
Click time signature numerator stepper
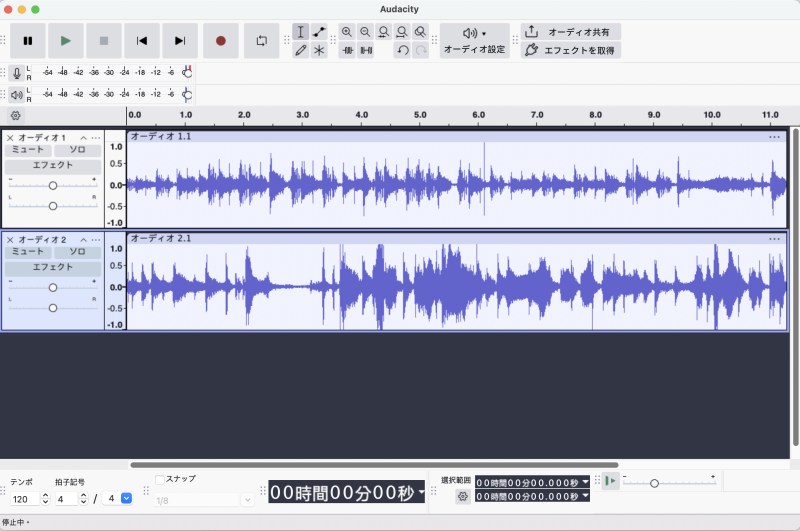pyautogui.click(x=84, y=499)
